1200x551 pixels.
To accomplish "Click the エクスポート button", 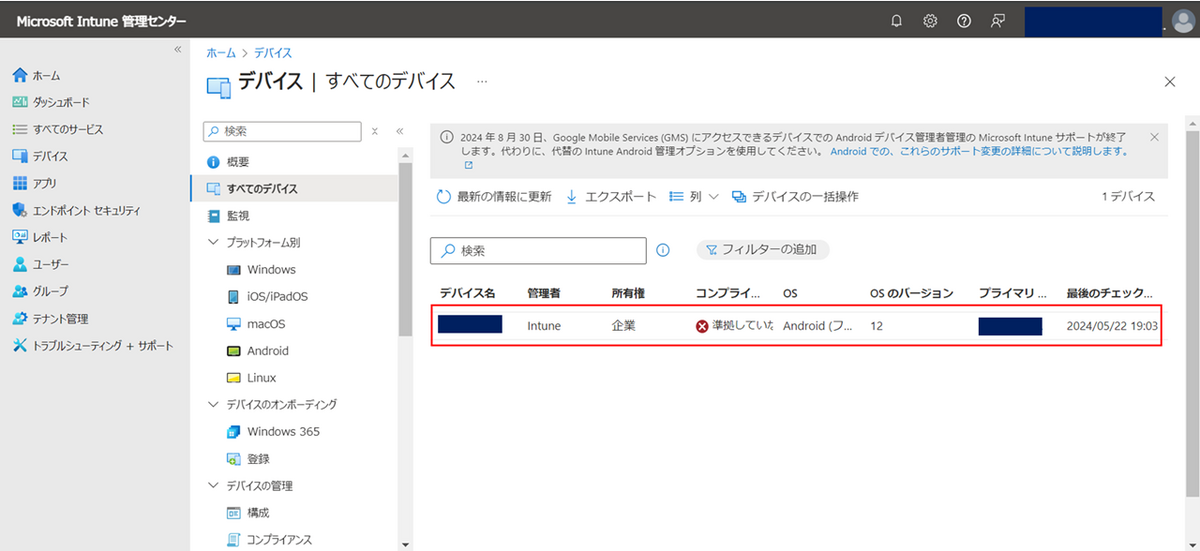I will (x=611, y=196).
